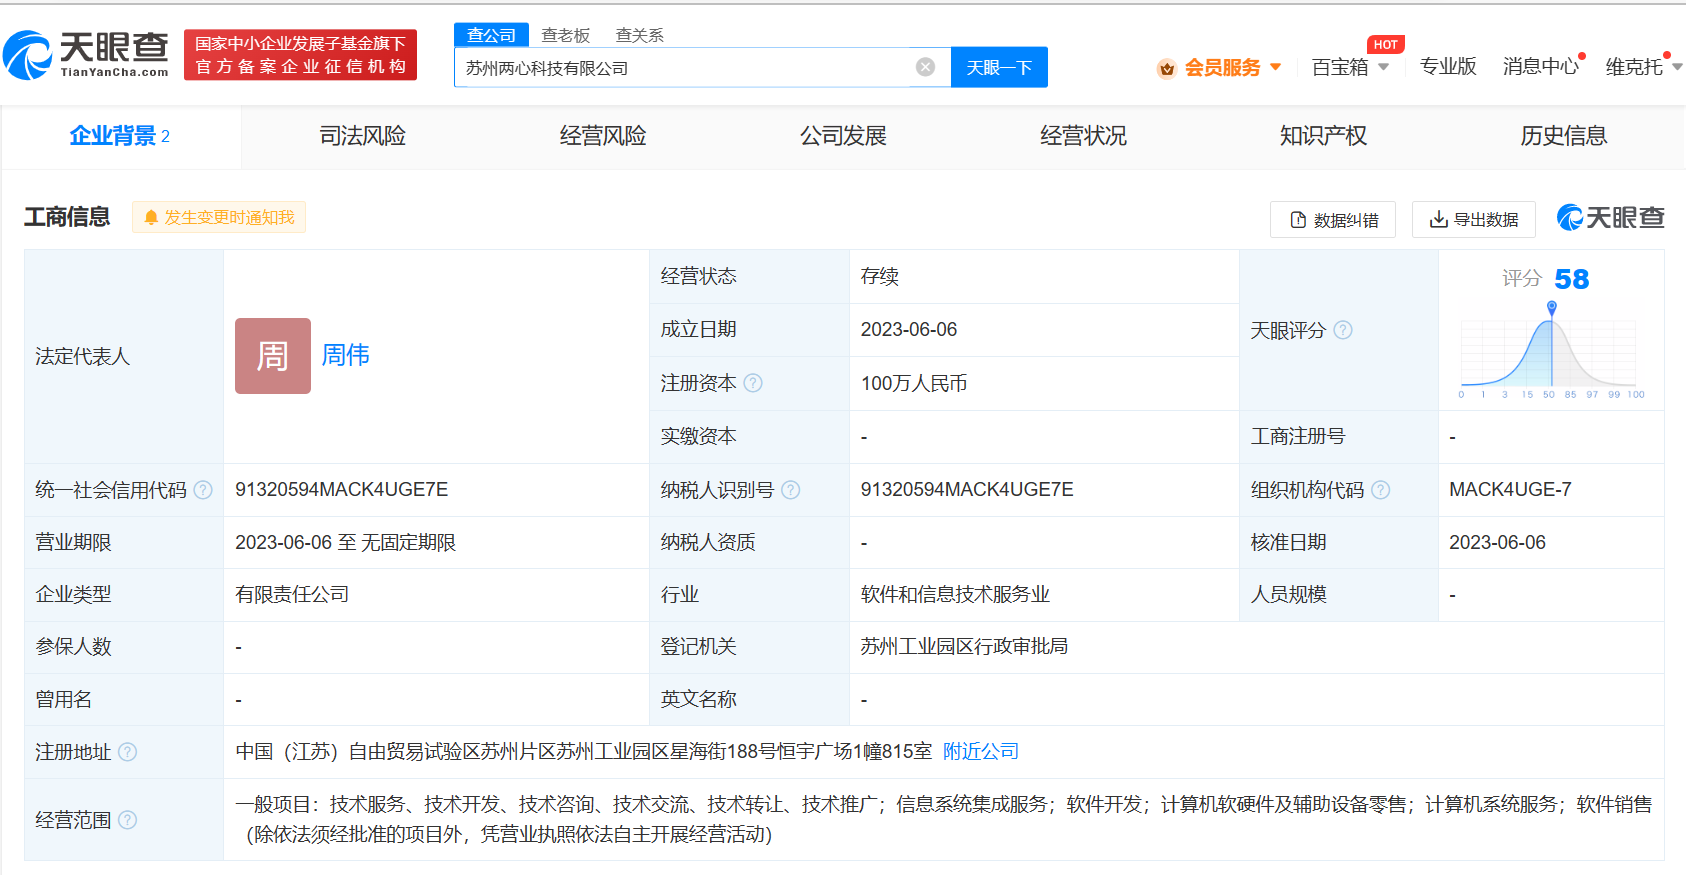Click the download icon in 导出数据 button
1686x875 pixels.
pos(1439,220)
